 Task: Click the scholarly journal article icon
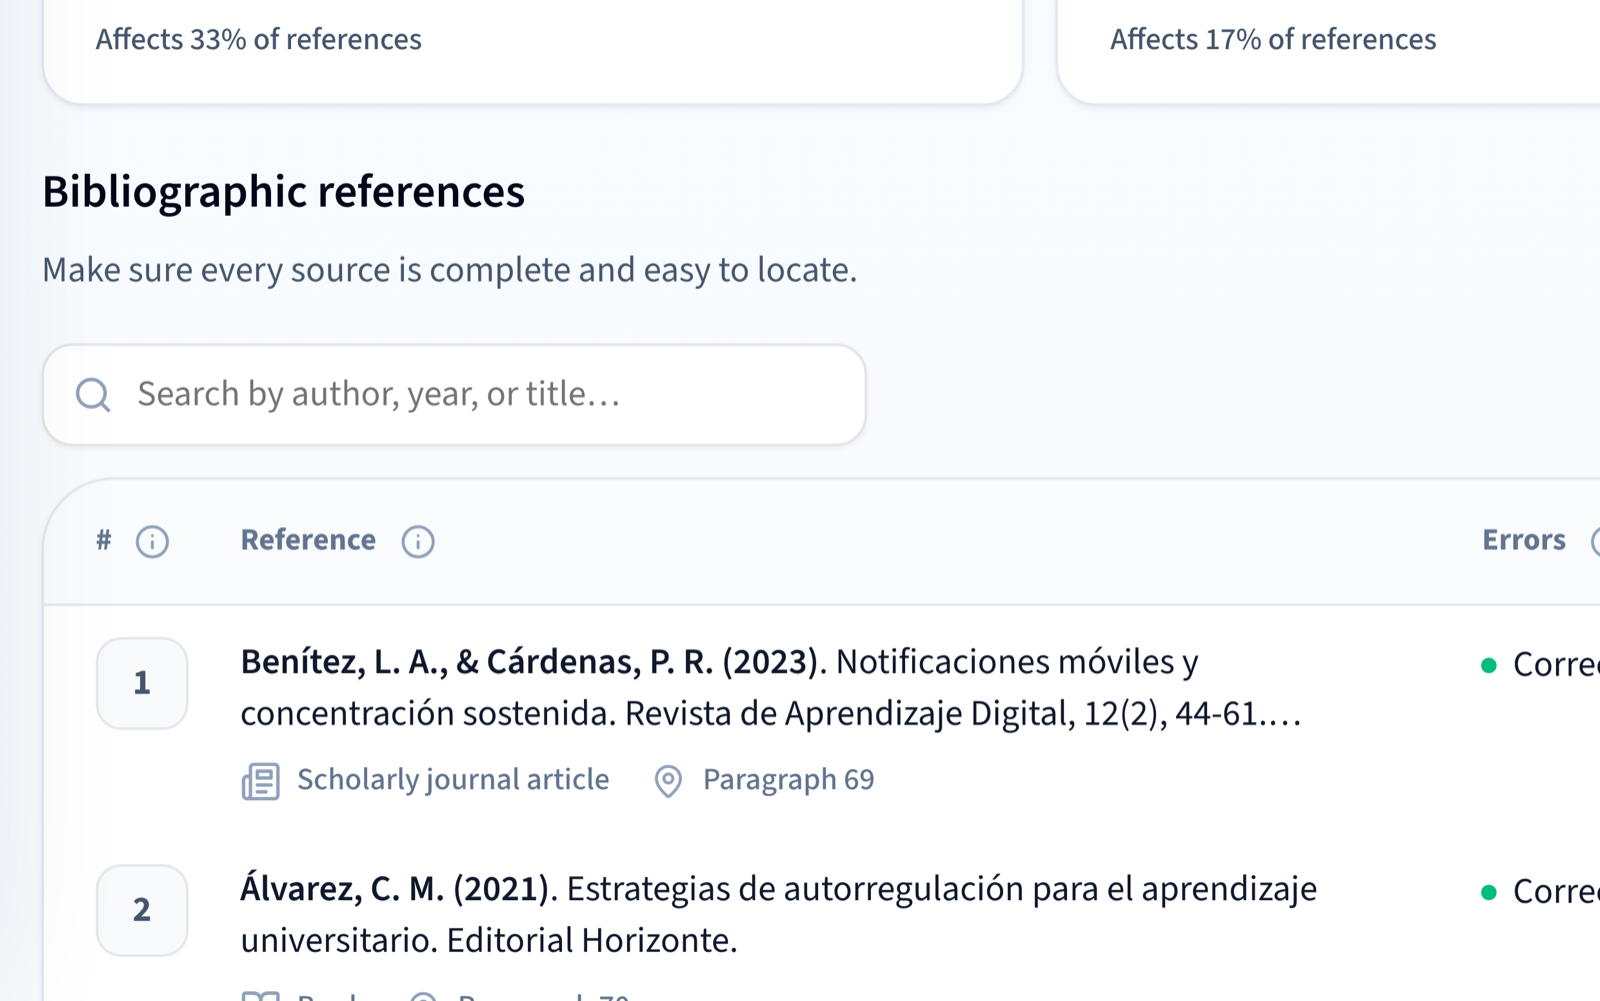[x=260, y=781]
